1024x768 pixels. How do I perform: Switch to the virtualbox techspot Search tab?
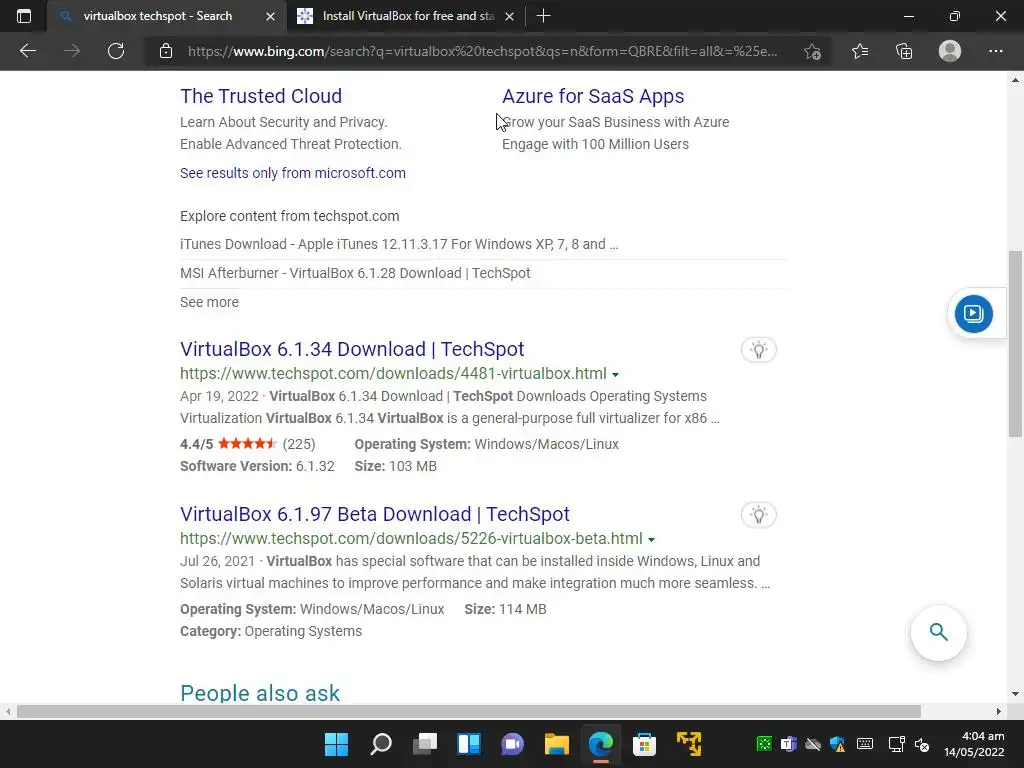click(x=157, y=16)
